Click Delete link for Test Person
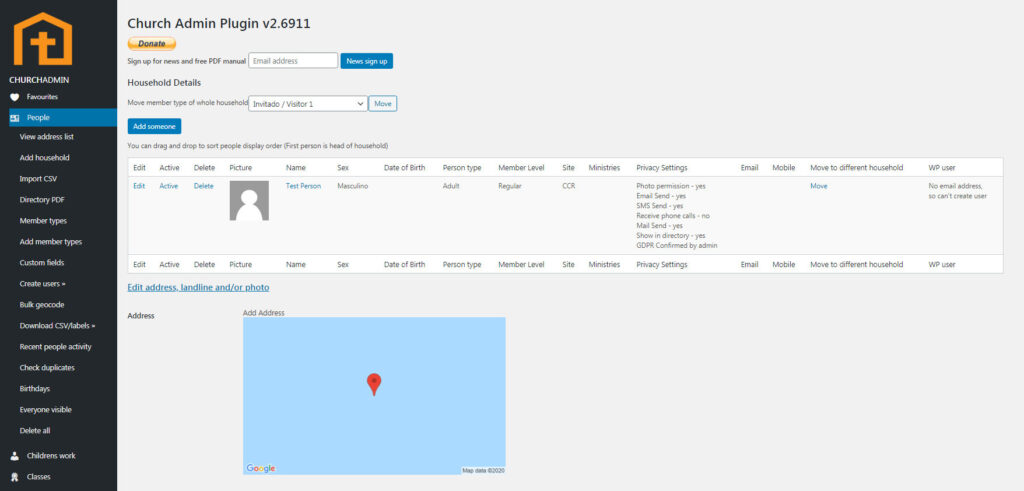The image size is (1024, 491). coord(203,186)
